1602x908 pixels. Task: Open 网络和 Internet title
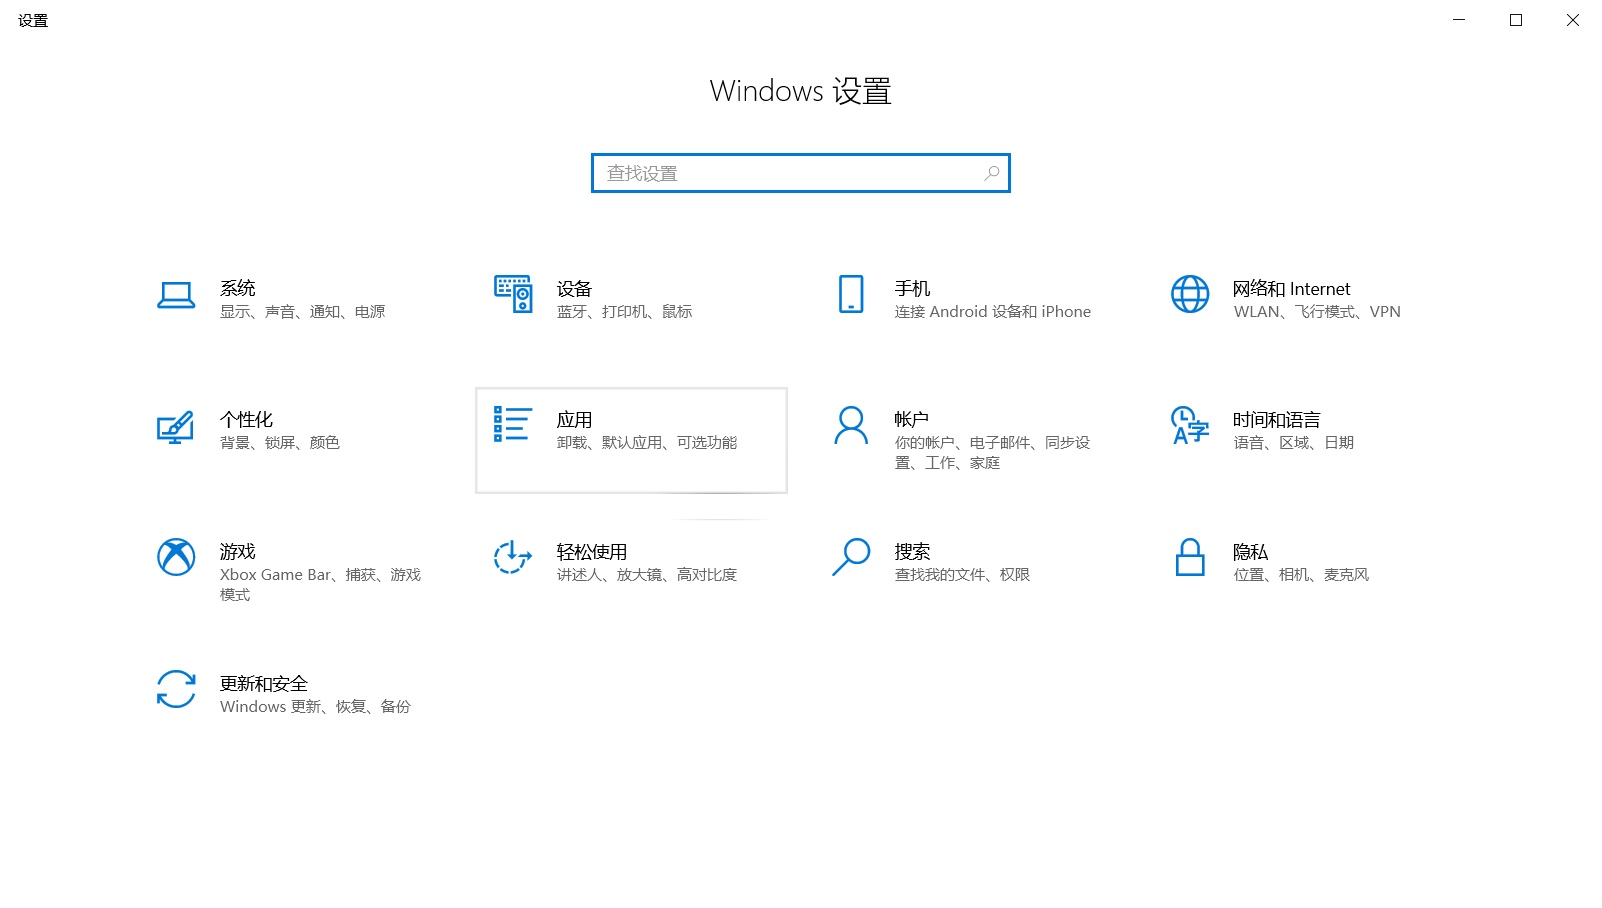coord(1292,288)
